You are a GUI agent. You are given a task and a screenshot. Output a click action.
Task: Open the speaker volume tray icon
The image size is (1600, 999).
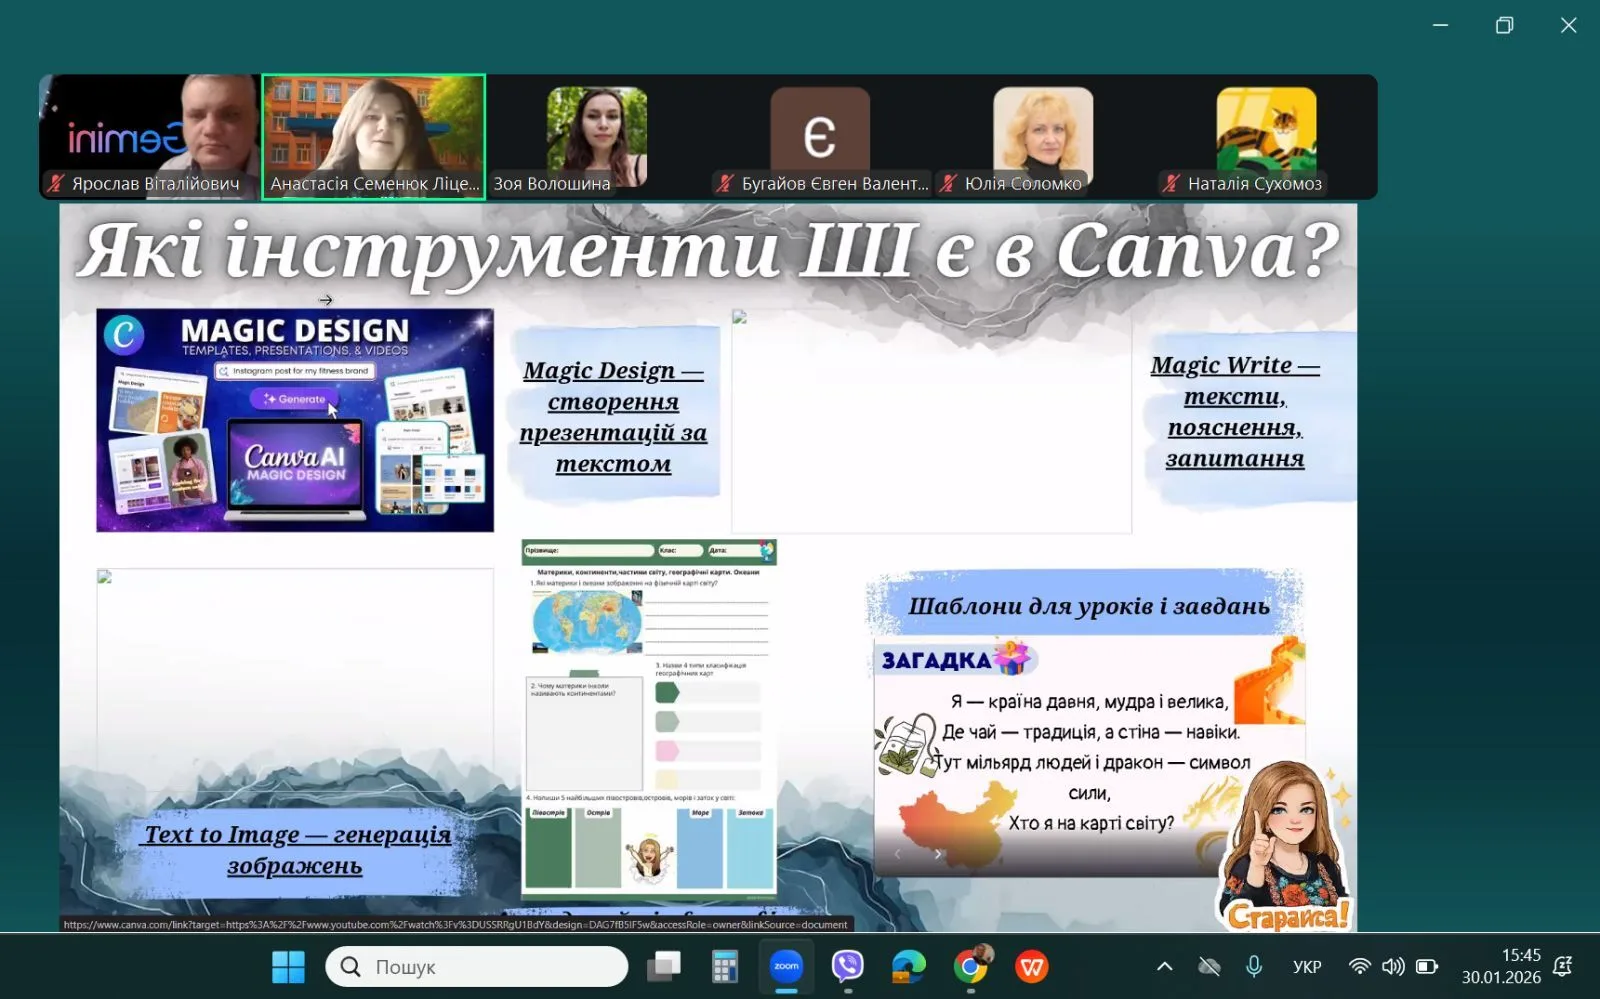(1392, 967)
